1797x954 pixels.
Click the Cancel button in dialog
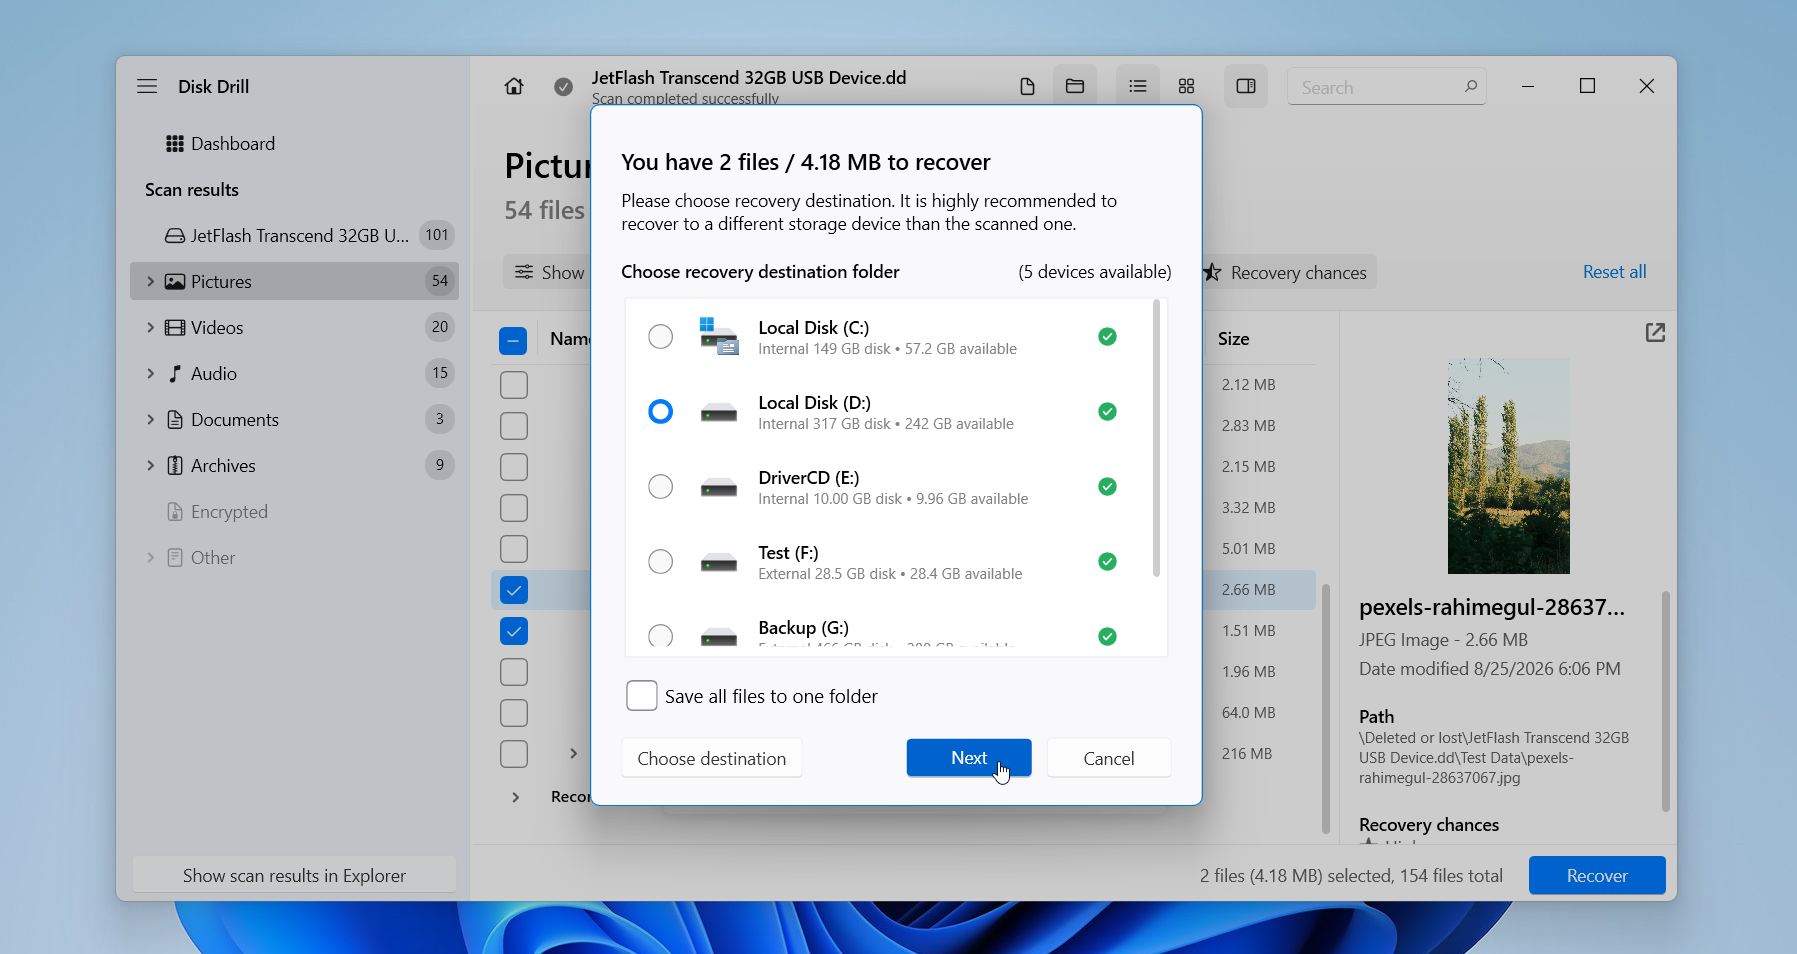(1109, 758)
